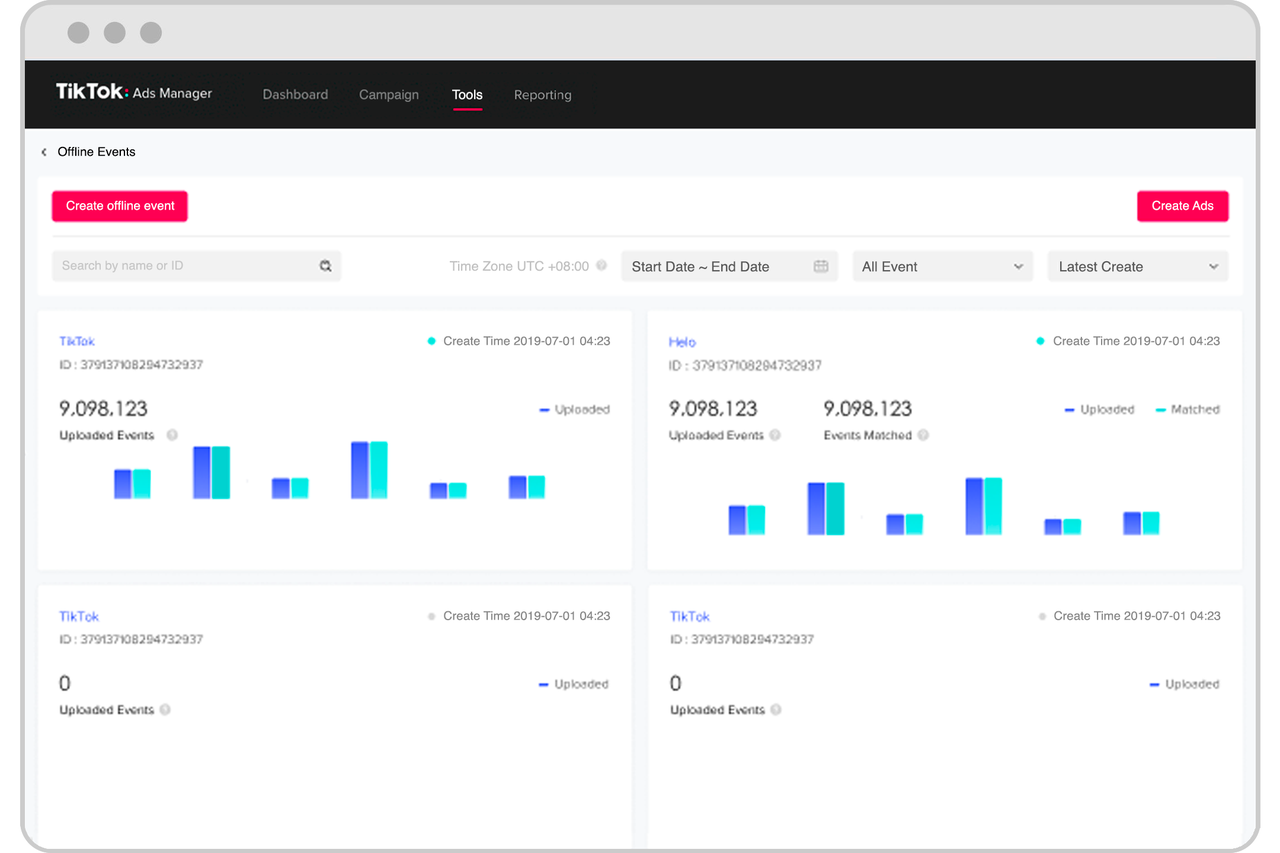This screenshot has height=853, width=1280.
Task: Click info icon in bottom-right card's Uploaded Events
Action: point(776,709)
